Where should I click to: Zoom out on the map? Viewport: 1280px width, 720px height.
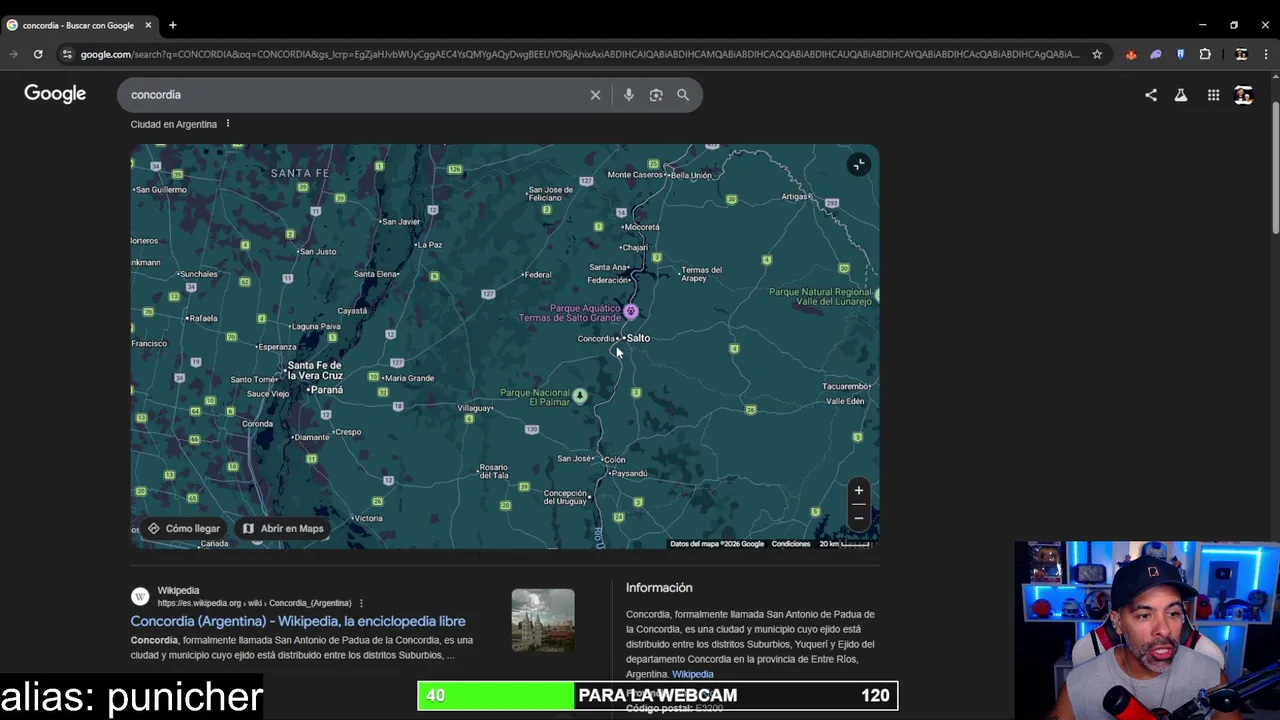[858, 518]
